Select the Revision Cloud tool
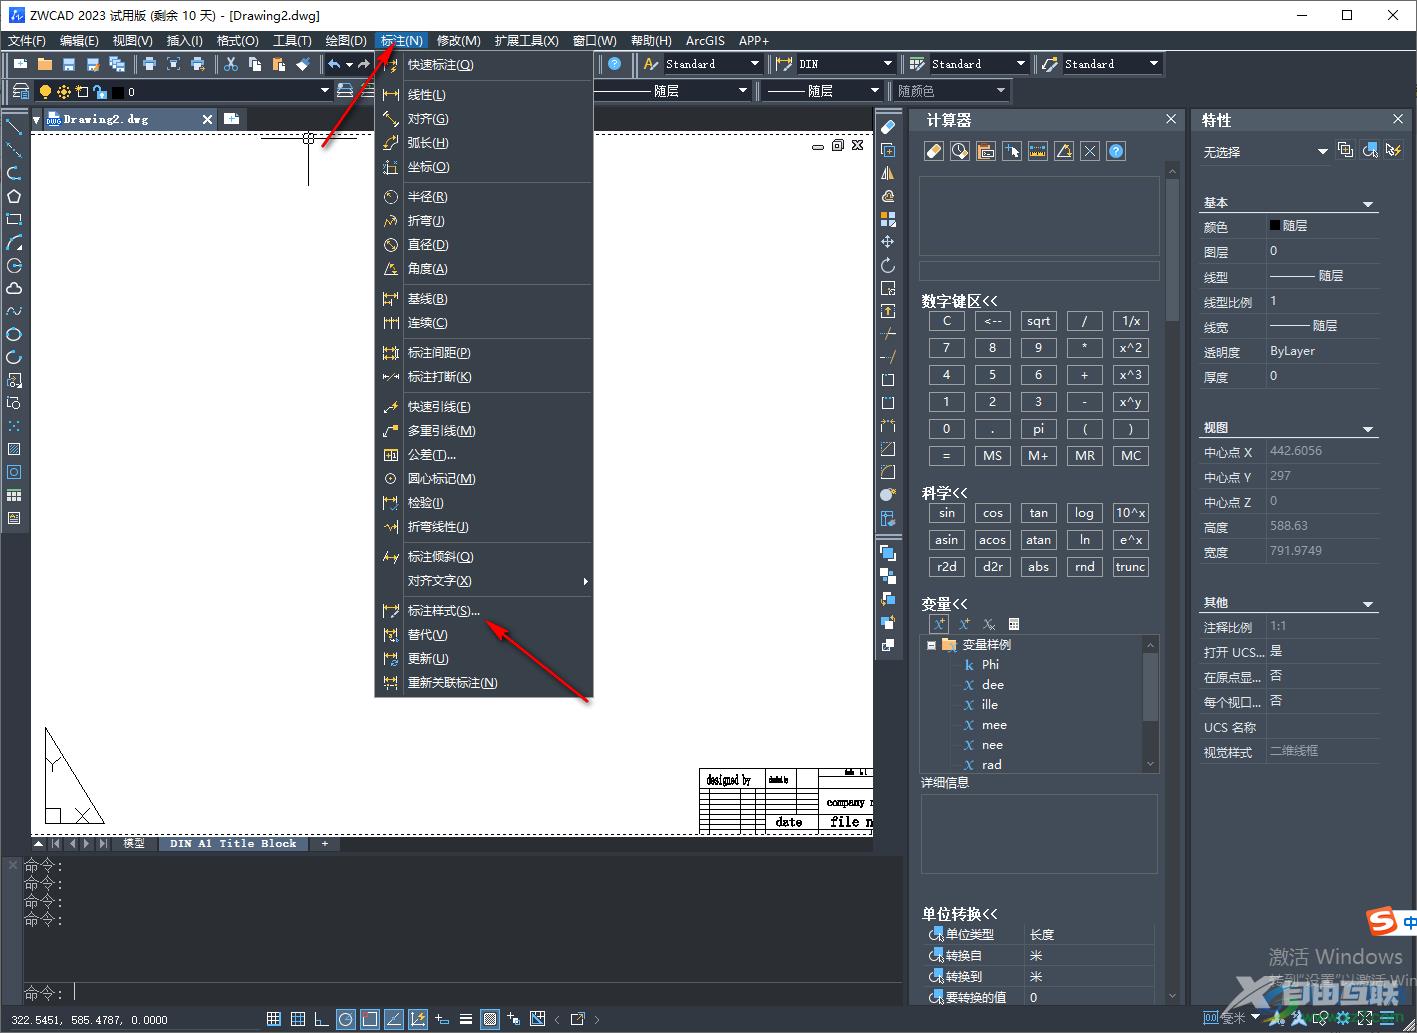Screen dimensions: 1417x1033 pos(14,288)
